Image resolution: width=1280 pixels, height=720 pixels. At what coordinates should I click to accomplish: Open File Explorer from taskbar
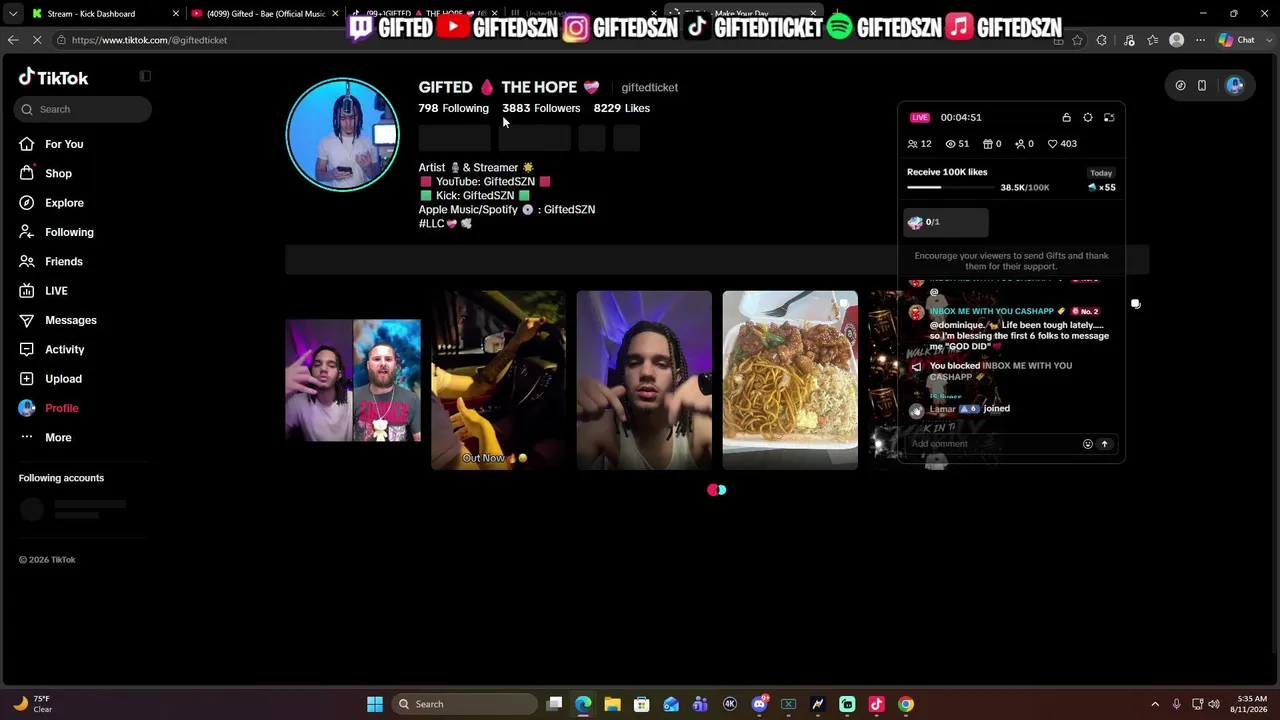612,704
